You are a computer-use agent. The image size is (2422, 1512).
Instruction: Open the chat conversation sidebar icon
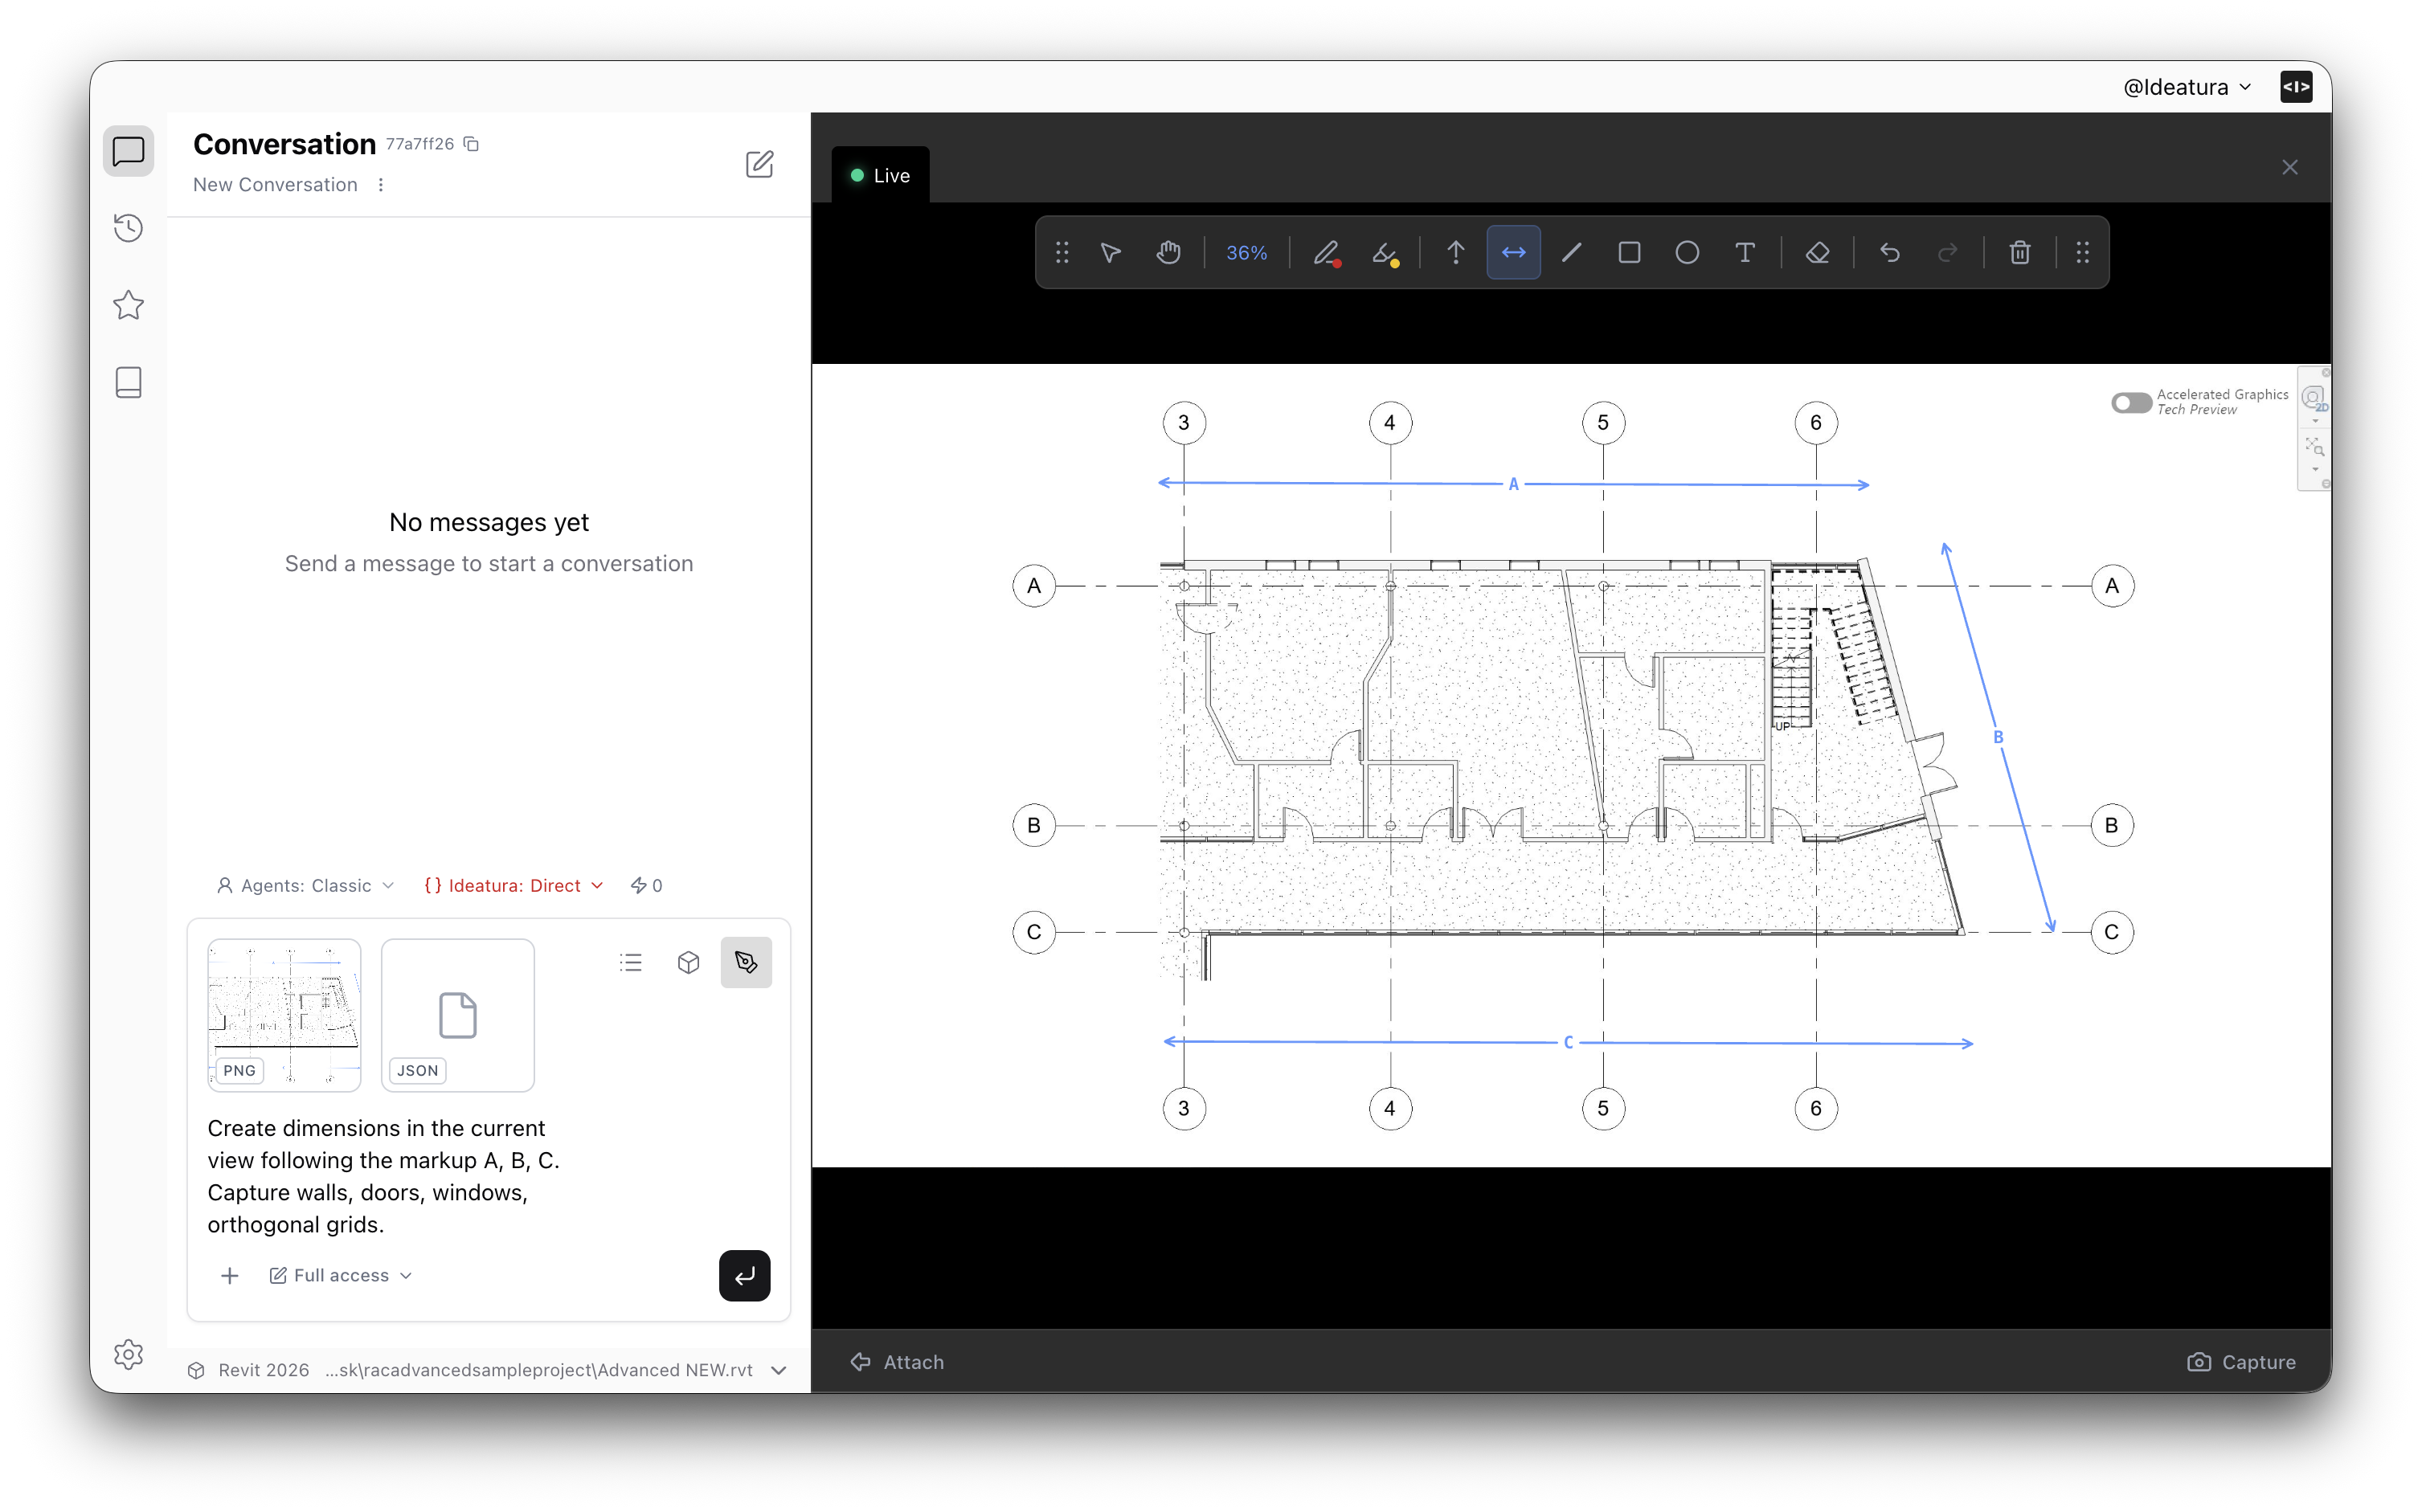tap(128, 151)
